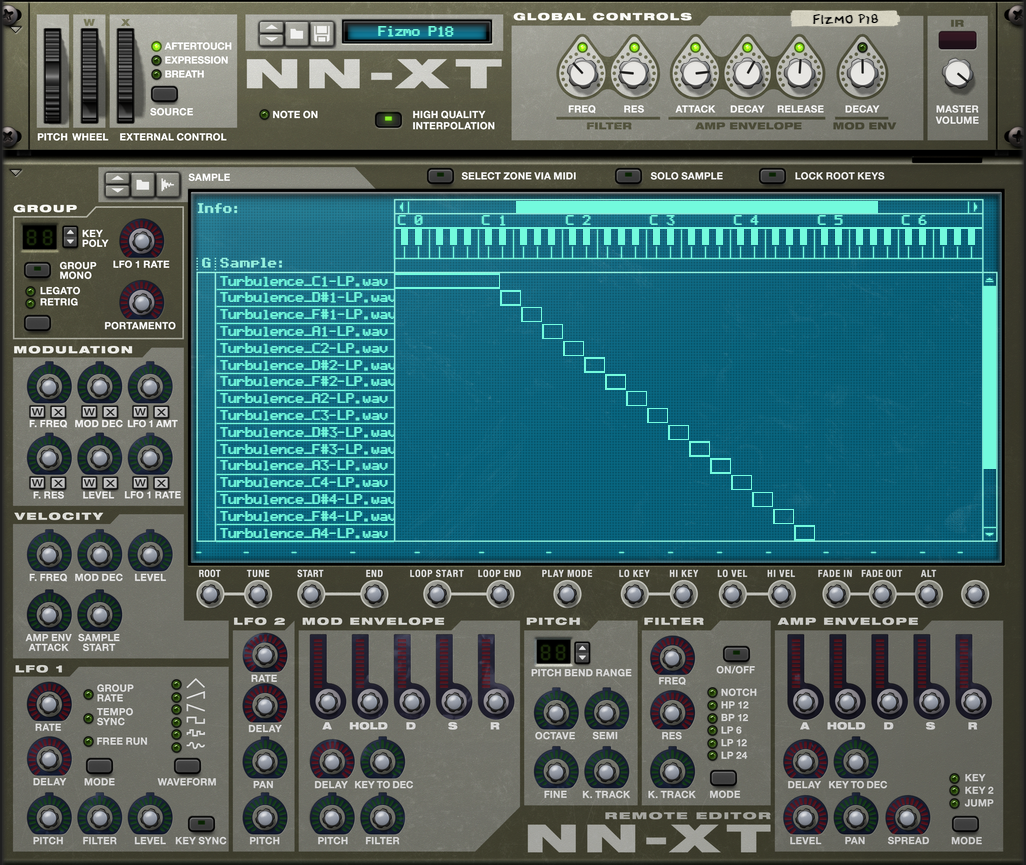Enable the SOLO SAMPLE toggle
The height and width of the screenshot is (865, 1026).
pyautogui.click(x=628, y=175)
